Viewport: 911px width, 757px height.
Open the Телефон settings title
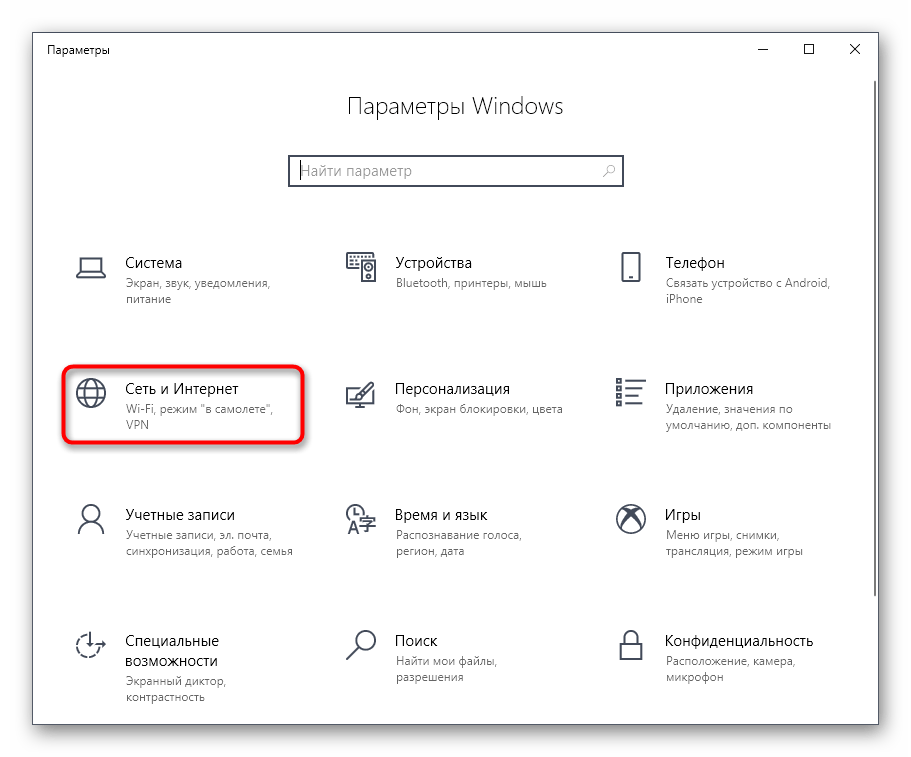tap(695, 263)
